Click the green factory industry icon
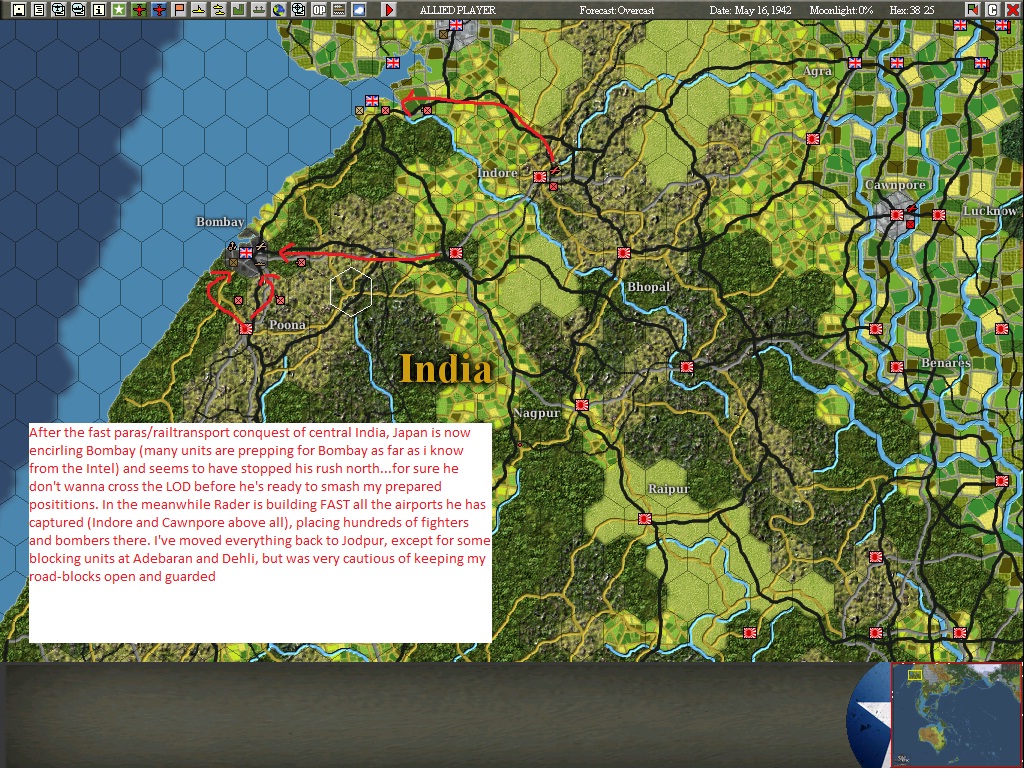This screenshot has width=1024, height=783. click(x=238, y=9)
